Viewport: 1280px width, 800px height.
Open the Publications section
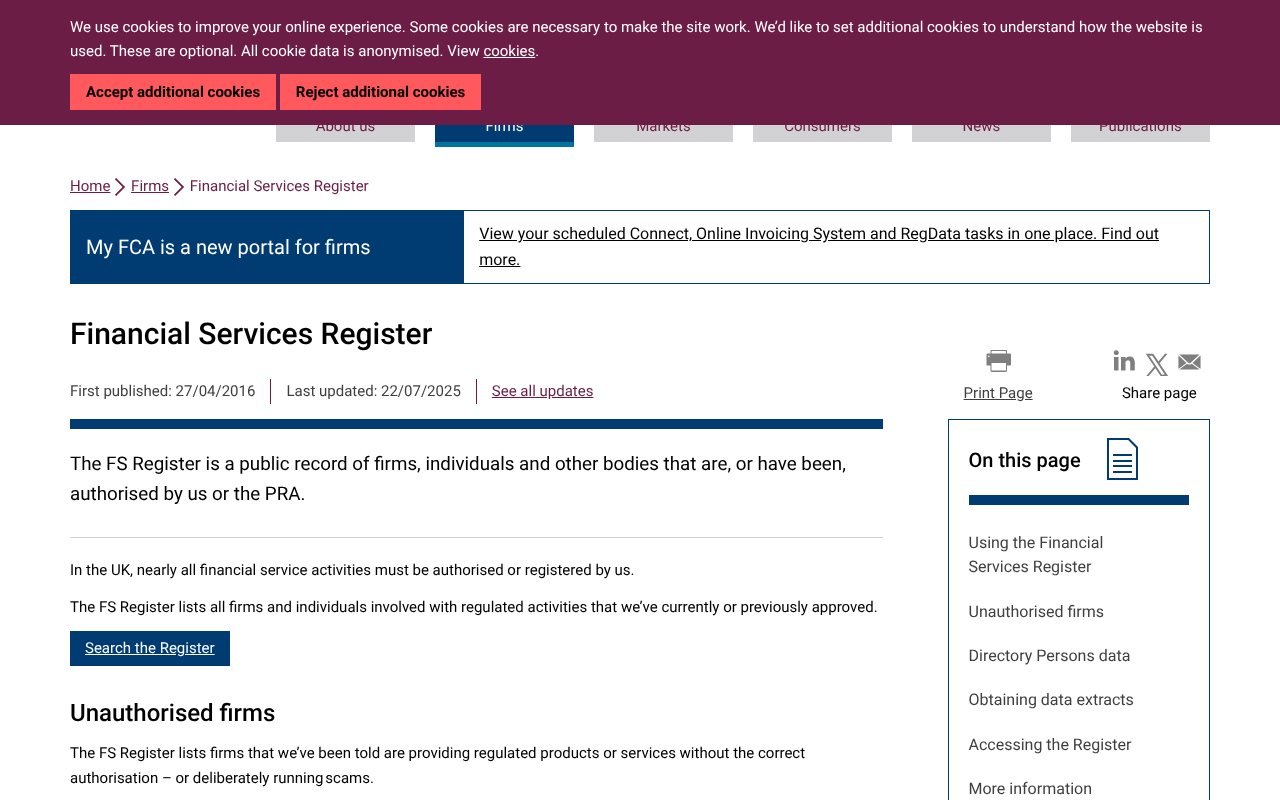(x=1140, y=126)
